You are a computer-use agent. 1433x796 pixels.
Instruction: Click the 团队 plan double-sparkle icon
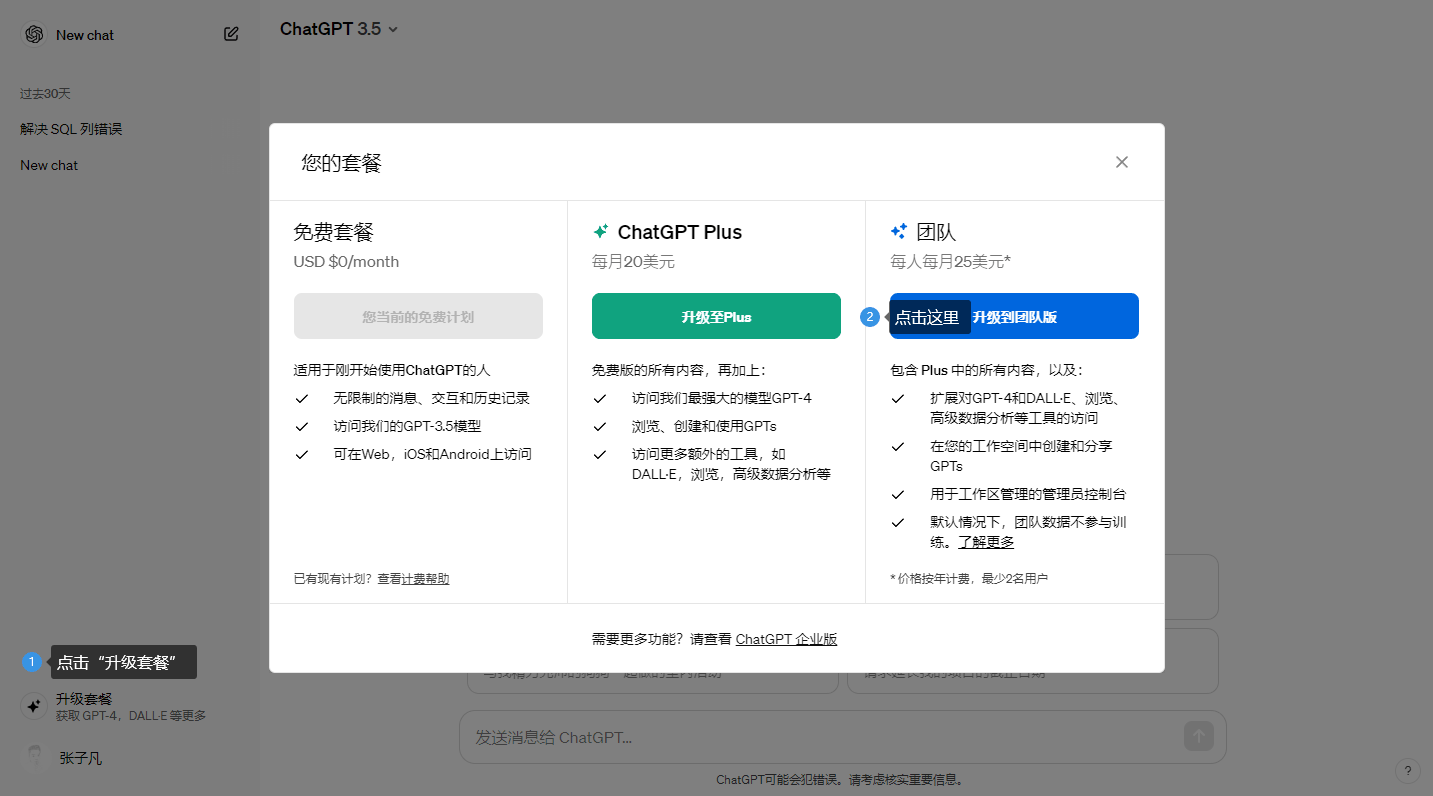point(898,231)
